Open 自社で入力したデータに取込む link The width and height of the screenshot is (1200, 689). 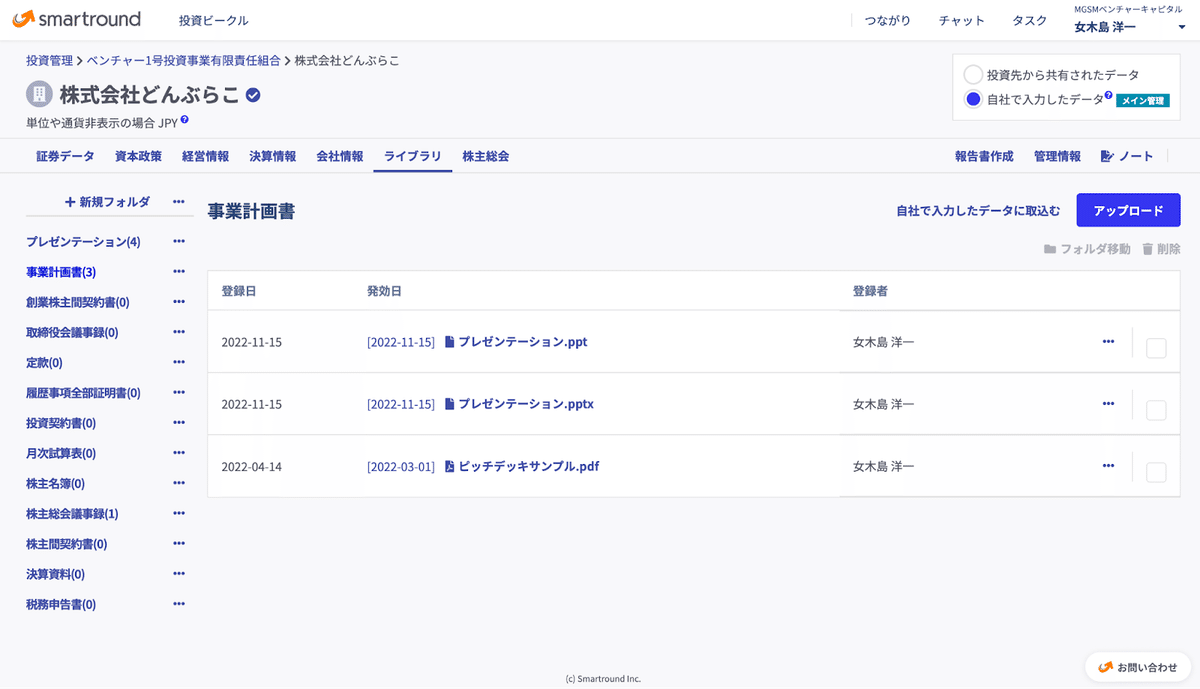tap(977, 211)
